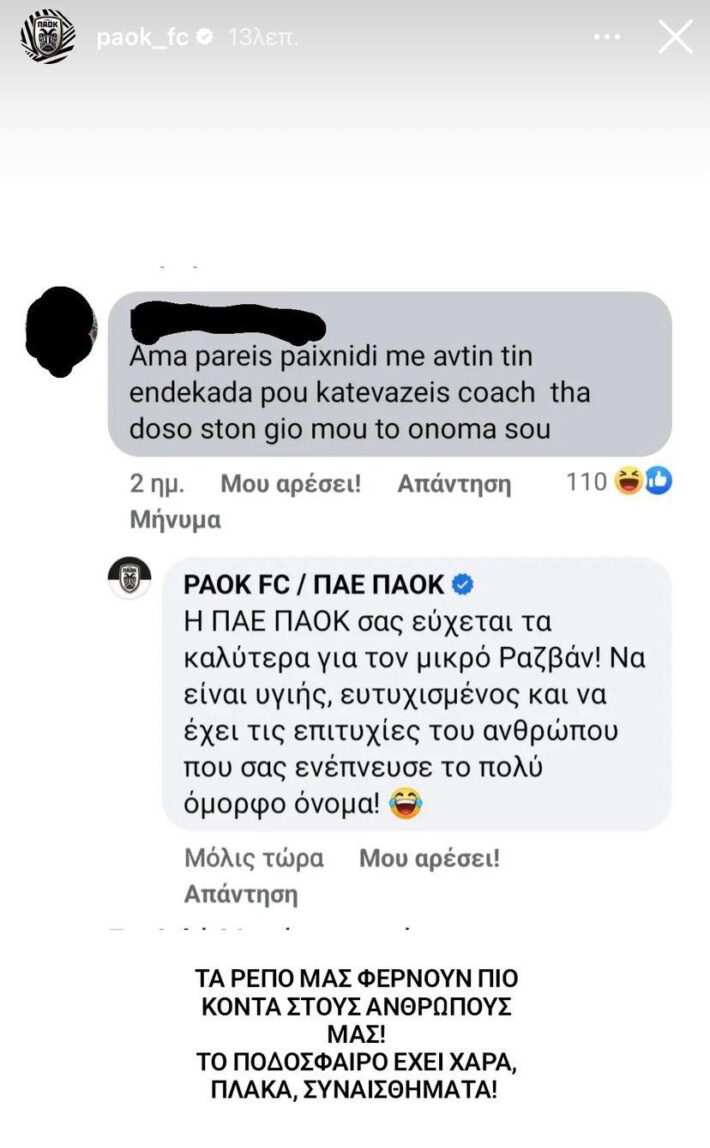Click the blacked-out commenter avatar
This screenshot has height=1148, width=710.
[61, 332]
